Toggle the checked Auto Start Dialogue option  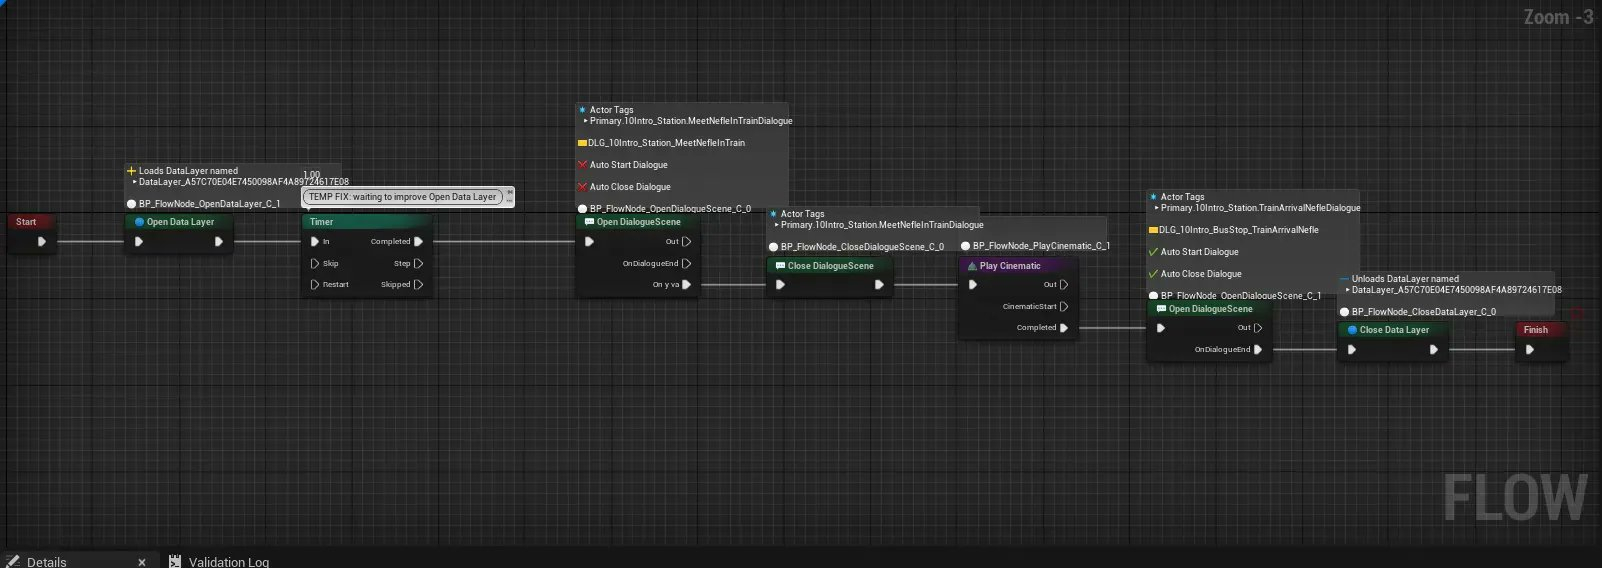[1153, 252]
